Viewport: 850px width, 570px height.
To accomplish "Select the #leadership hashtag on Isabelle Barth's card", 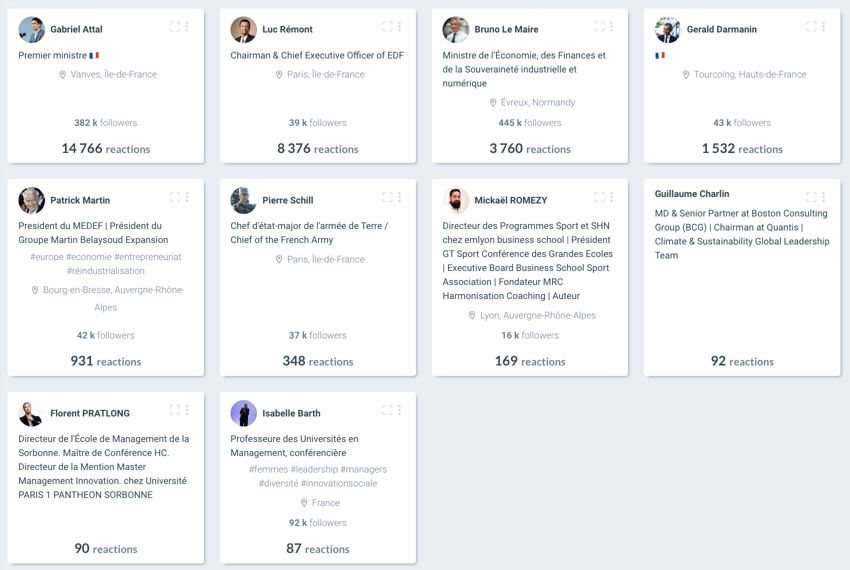I will click(314, 469).
